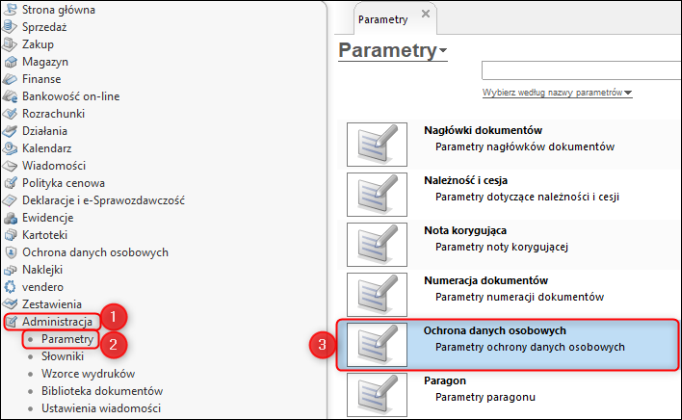Click the Magazyn warehouse icon
Screen dimensions: 682x420
click(10, 62)
